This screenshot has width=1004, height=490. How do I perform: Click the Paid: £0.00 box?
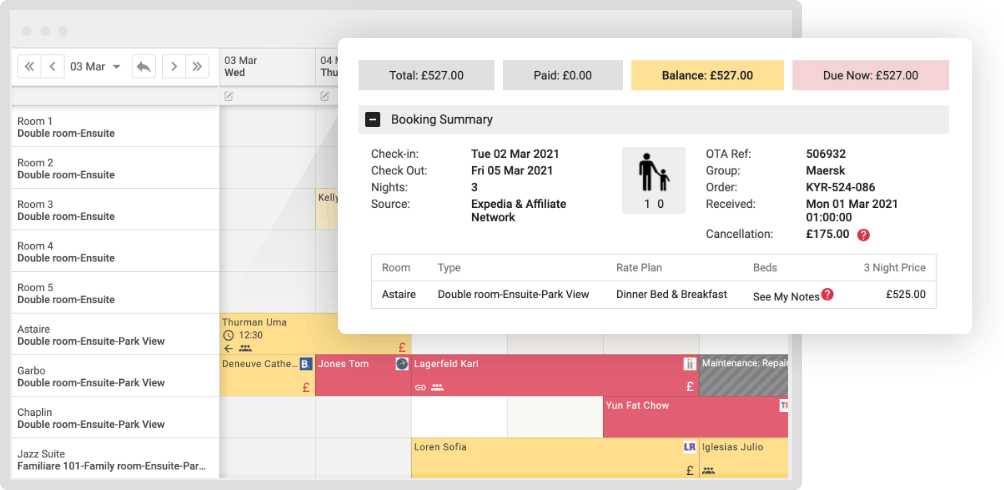tap(563, 75)
